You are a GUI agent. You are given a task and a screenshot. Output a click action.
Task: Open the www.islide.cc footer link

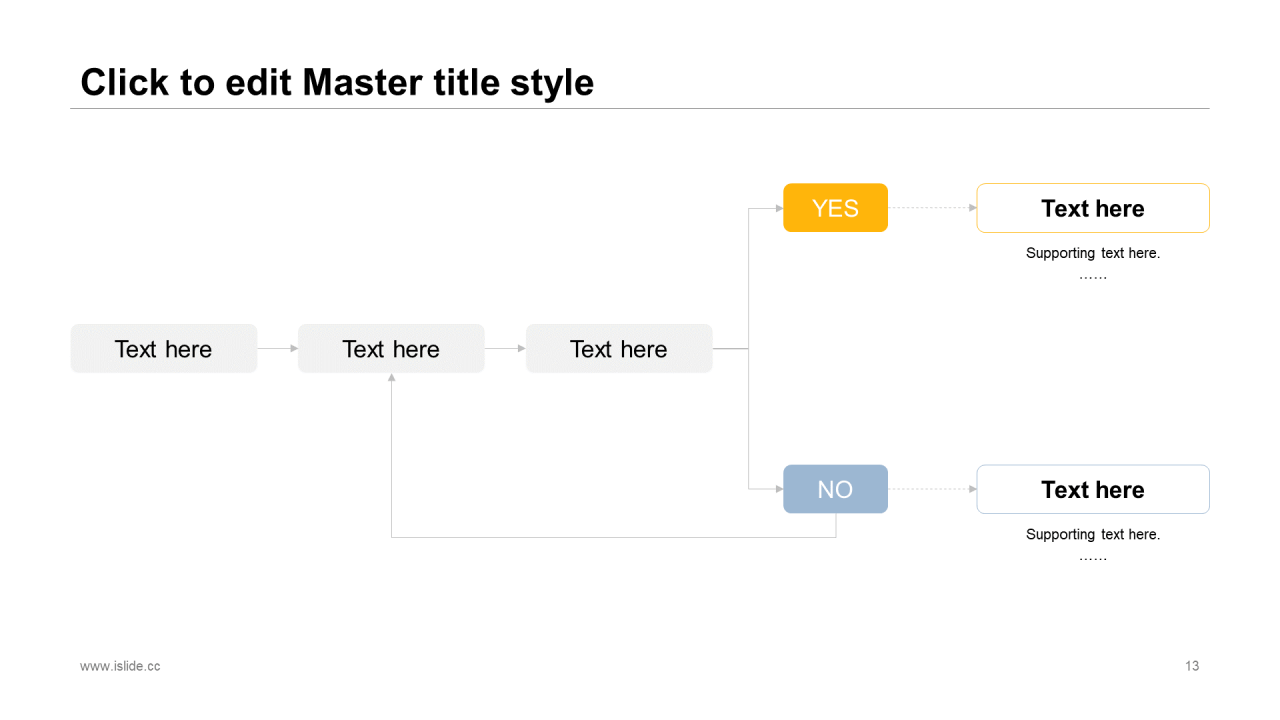[120, 666]
